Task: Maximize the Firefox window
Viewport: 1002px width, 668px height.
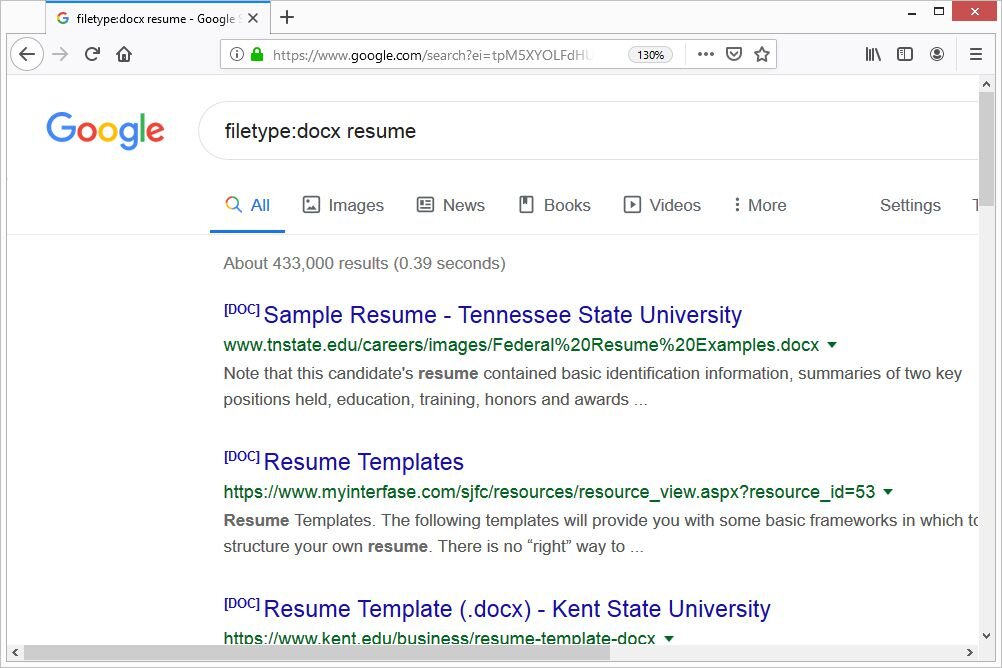Action: (939, 12)
